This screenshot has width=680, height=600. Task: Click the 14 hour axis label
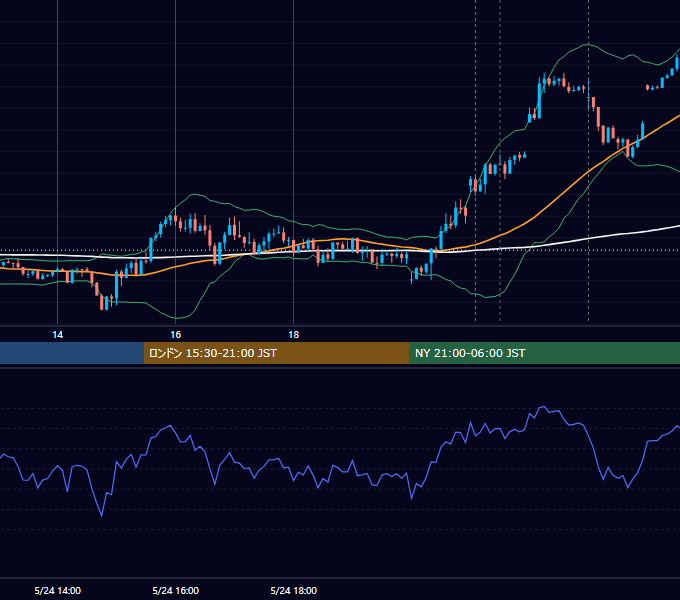[57, 335]
